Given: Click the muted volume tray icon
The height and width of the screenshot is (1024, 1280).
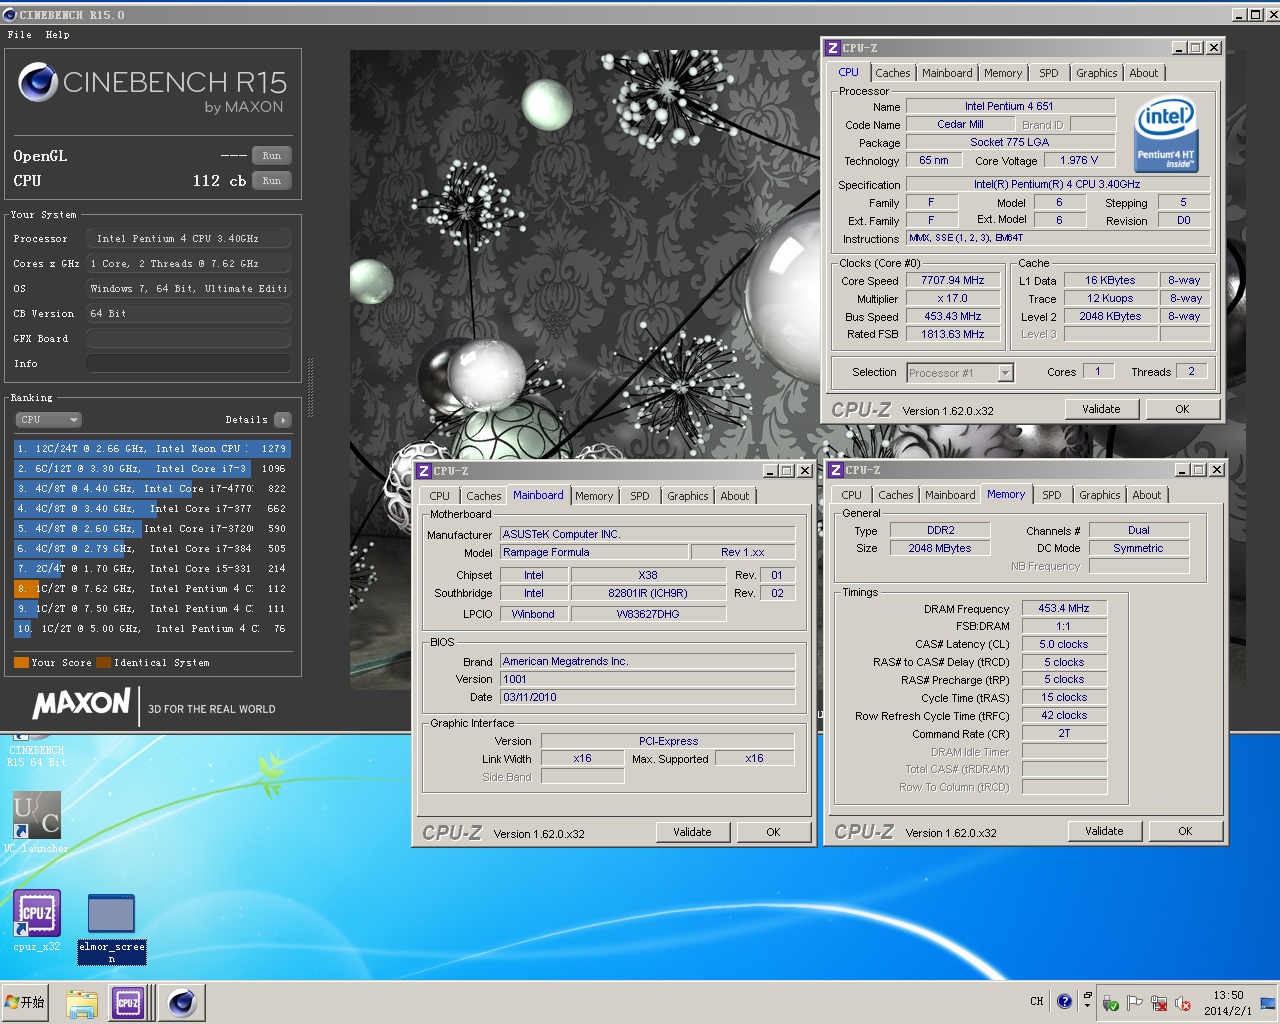Looking at the screenshot, I should (1183, 1003).
